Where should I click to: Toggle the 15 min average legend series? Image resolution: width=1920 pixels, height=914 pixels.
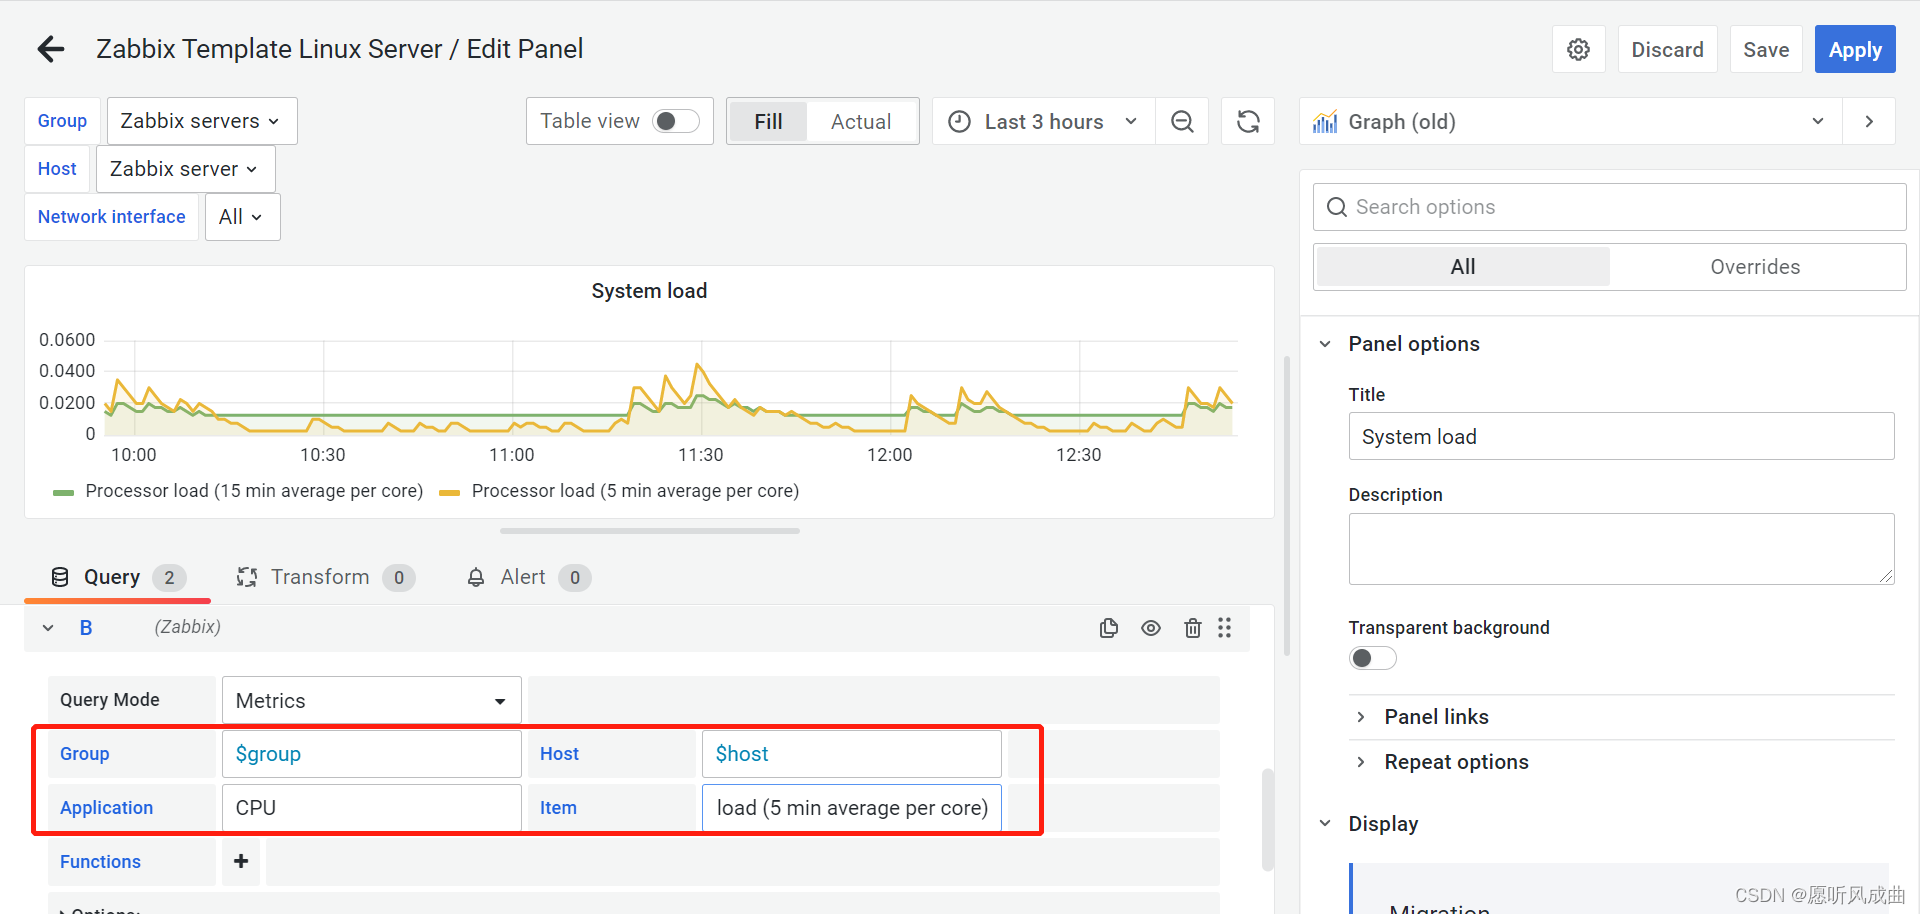click(x=254, y=491)
